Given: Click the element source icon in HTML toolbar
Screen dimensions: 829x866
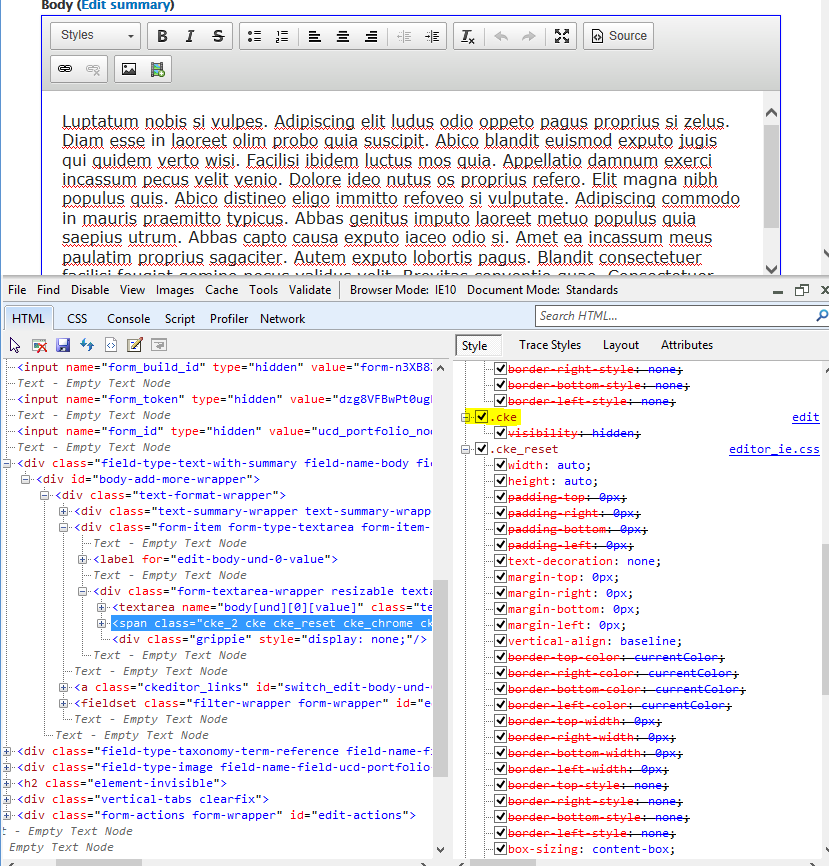Looking at the screenshot, I should 111,345.
